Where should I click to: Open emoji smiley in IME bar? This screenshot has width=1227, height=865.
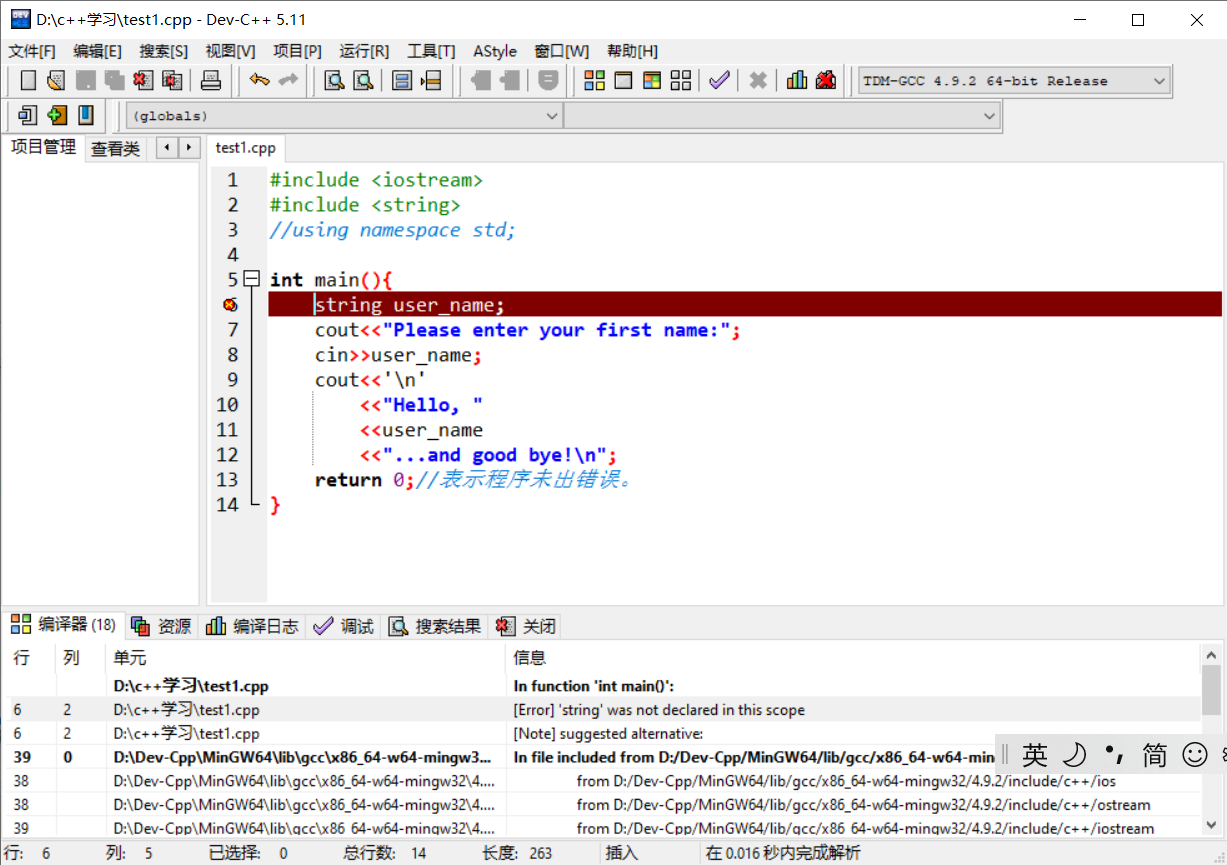pos(1194,755)
